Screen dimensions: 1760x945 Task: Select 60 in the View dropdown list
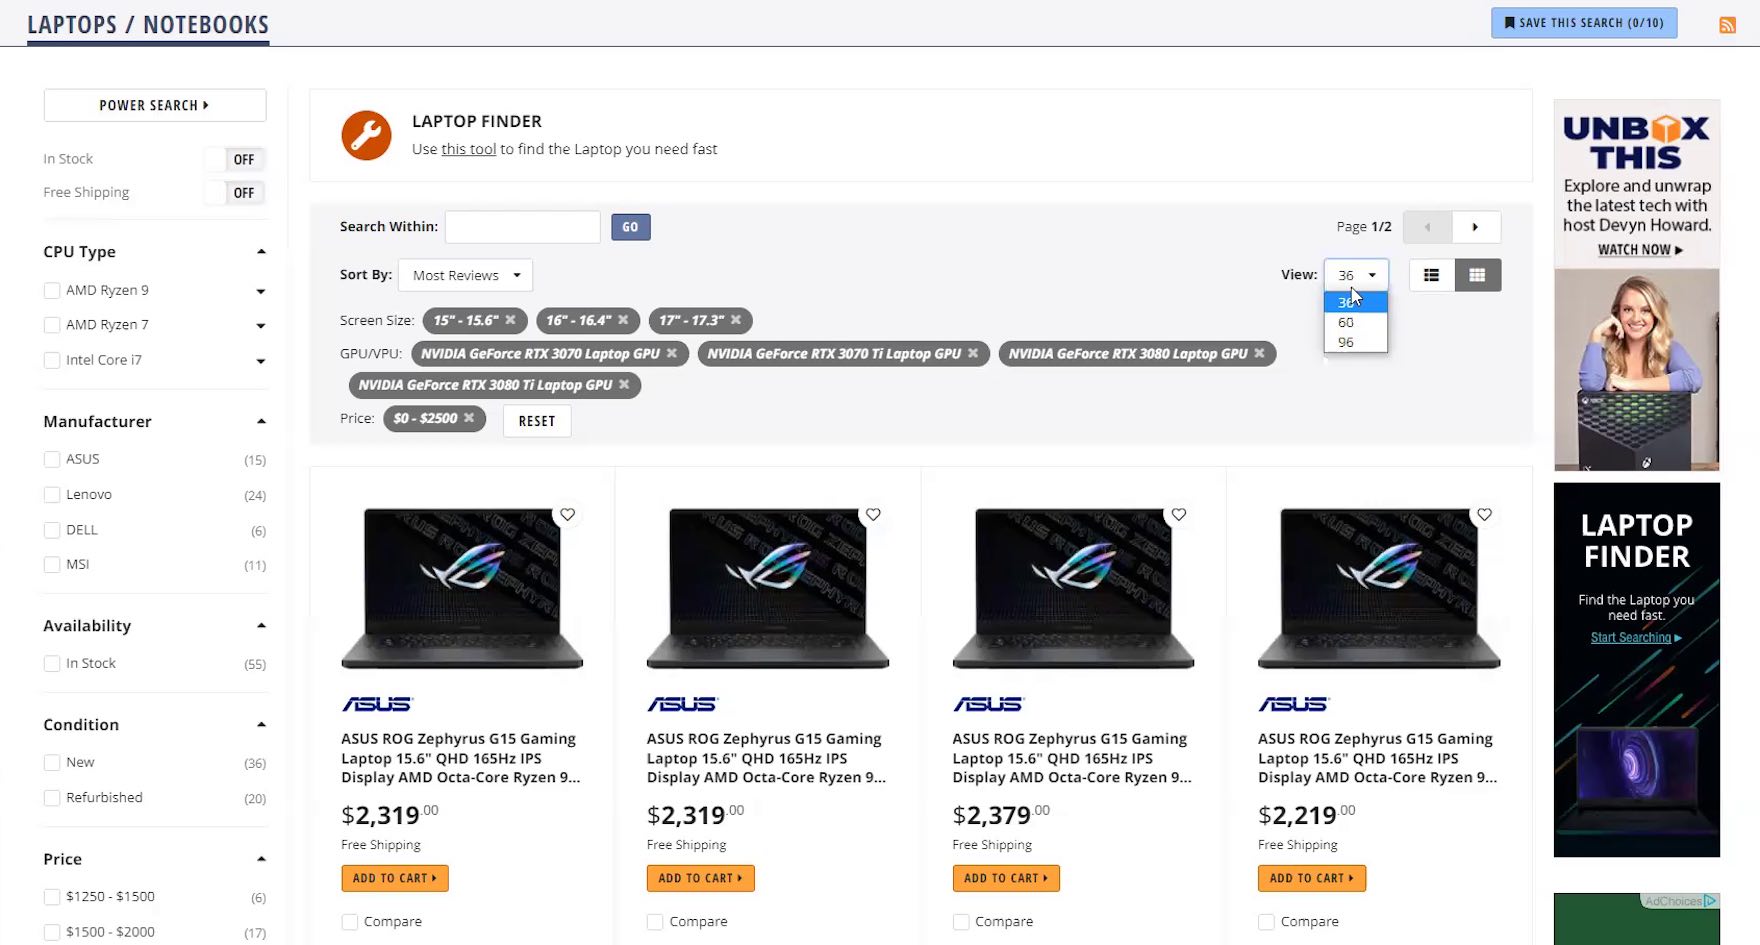[x=1346, y=322]
